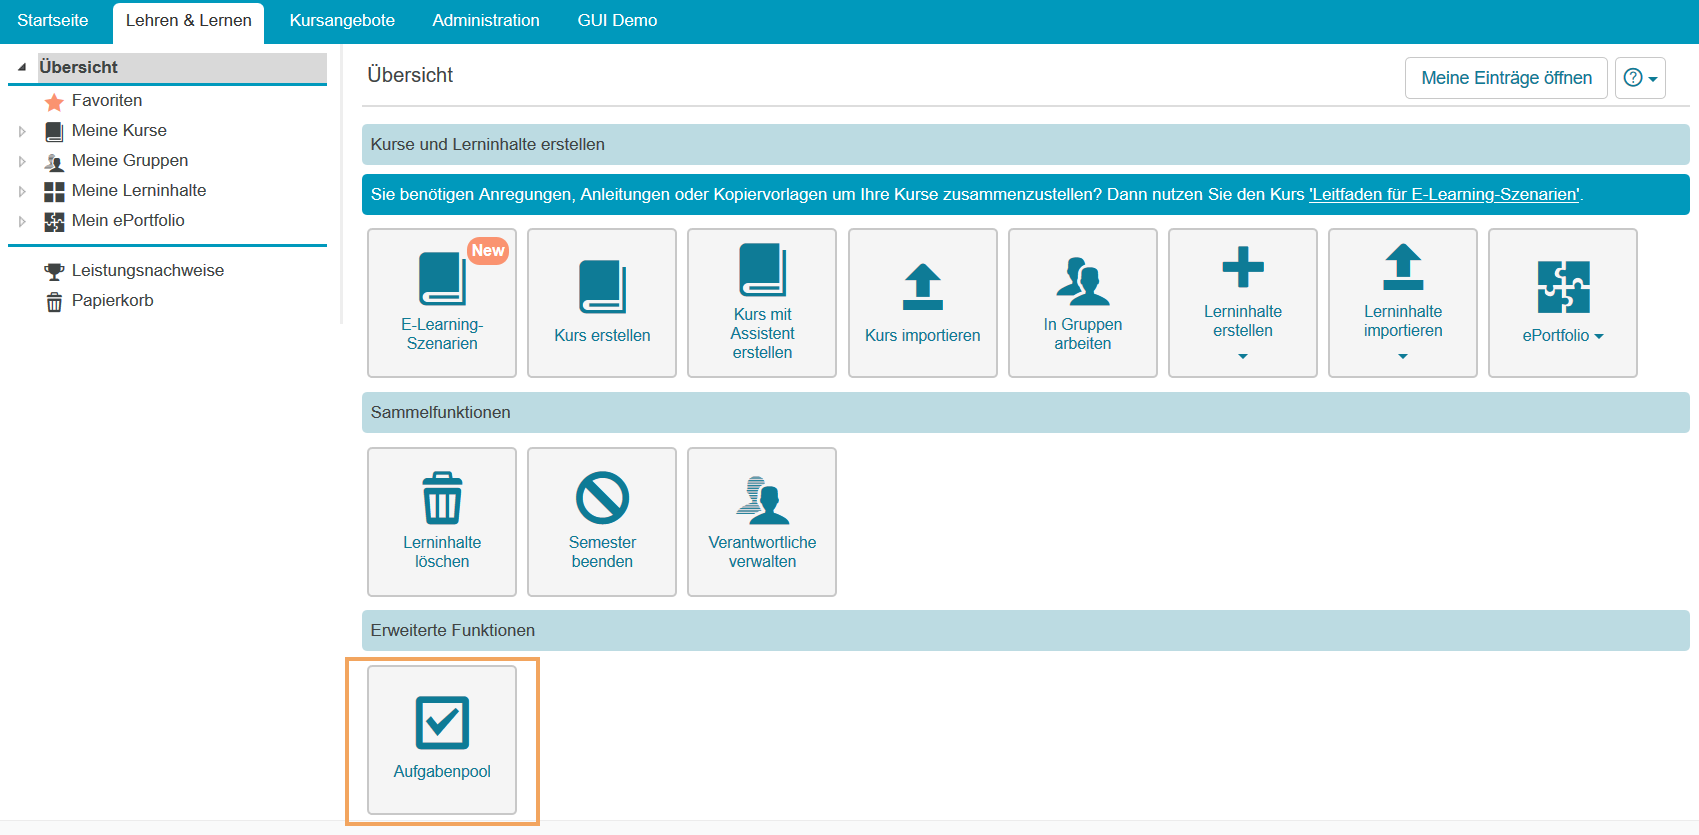Open In Gruppen arbeiten tile
Viewport: 1699px width, 835px height.
[x=1082, y=302]
